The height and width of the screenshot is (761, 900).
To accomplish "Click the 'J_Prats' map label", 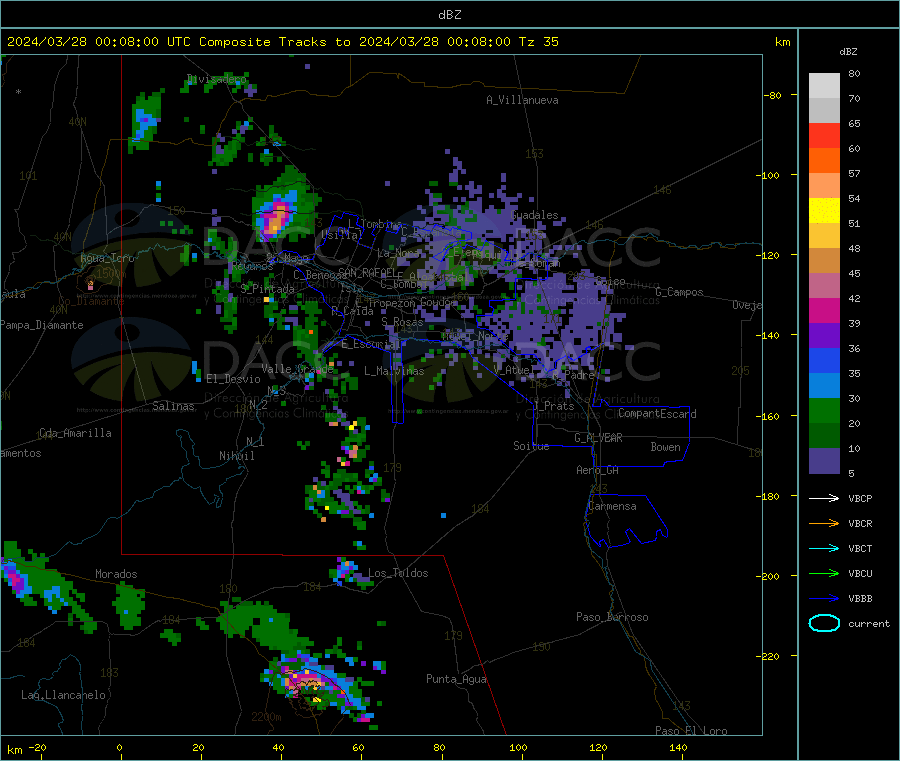I will [x=554, y=405].
